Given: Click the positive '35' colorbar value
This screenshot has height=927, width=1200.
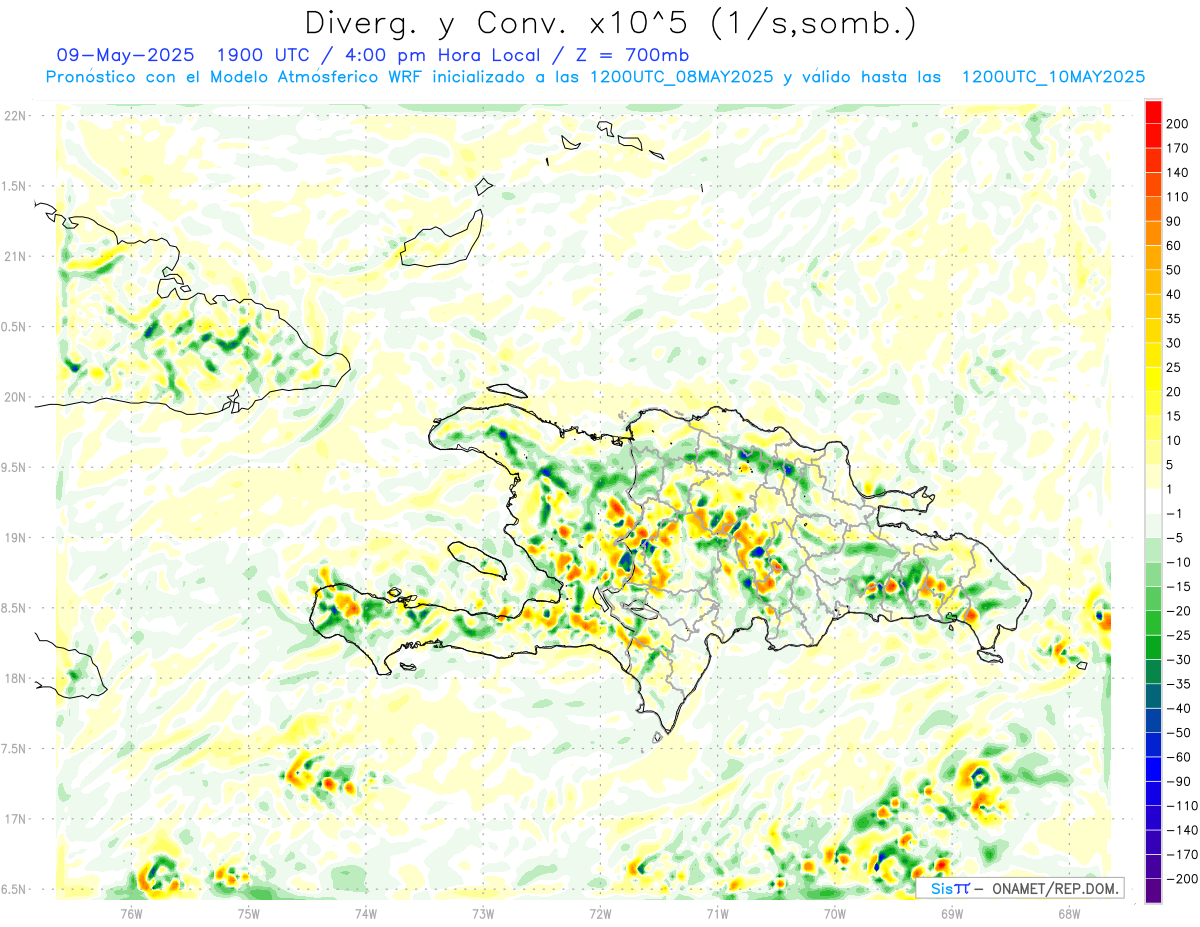Looking at the screenshot, I should 1174,319.
